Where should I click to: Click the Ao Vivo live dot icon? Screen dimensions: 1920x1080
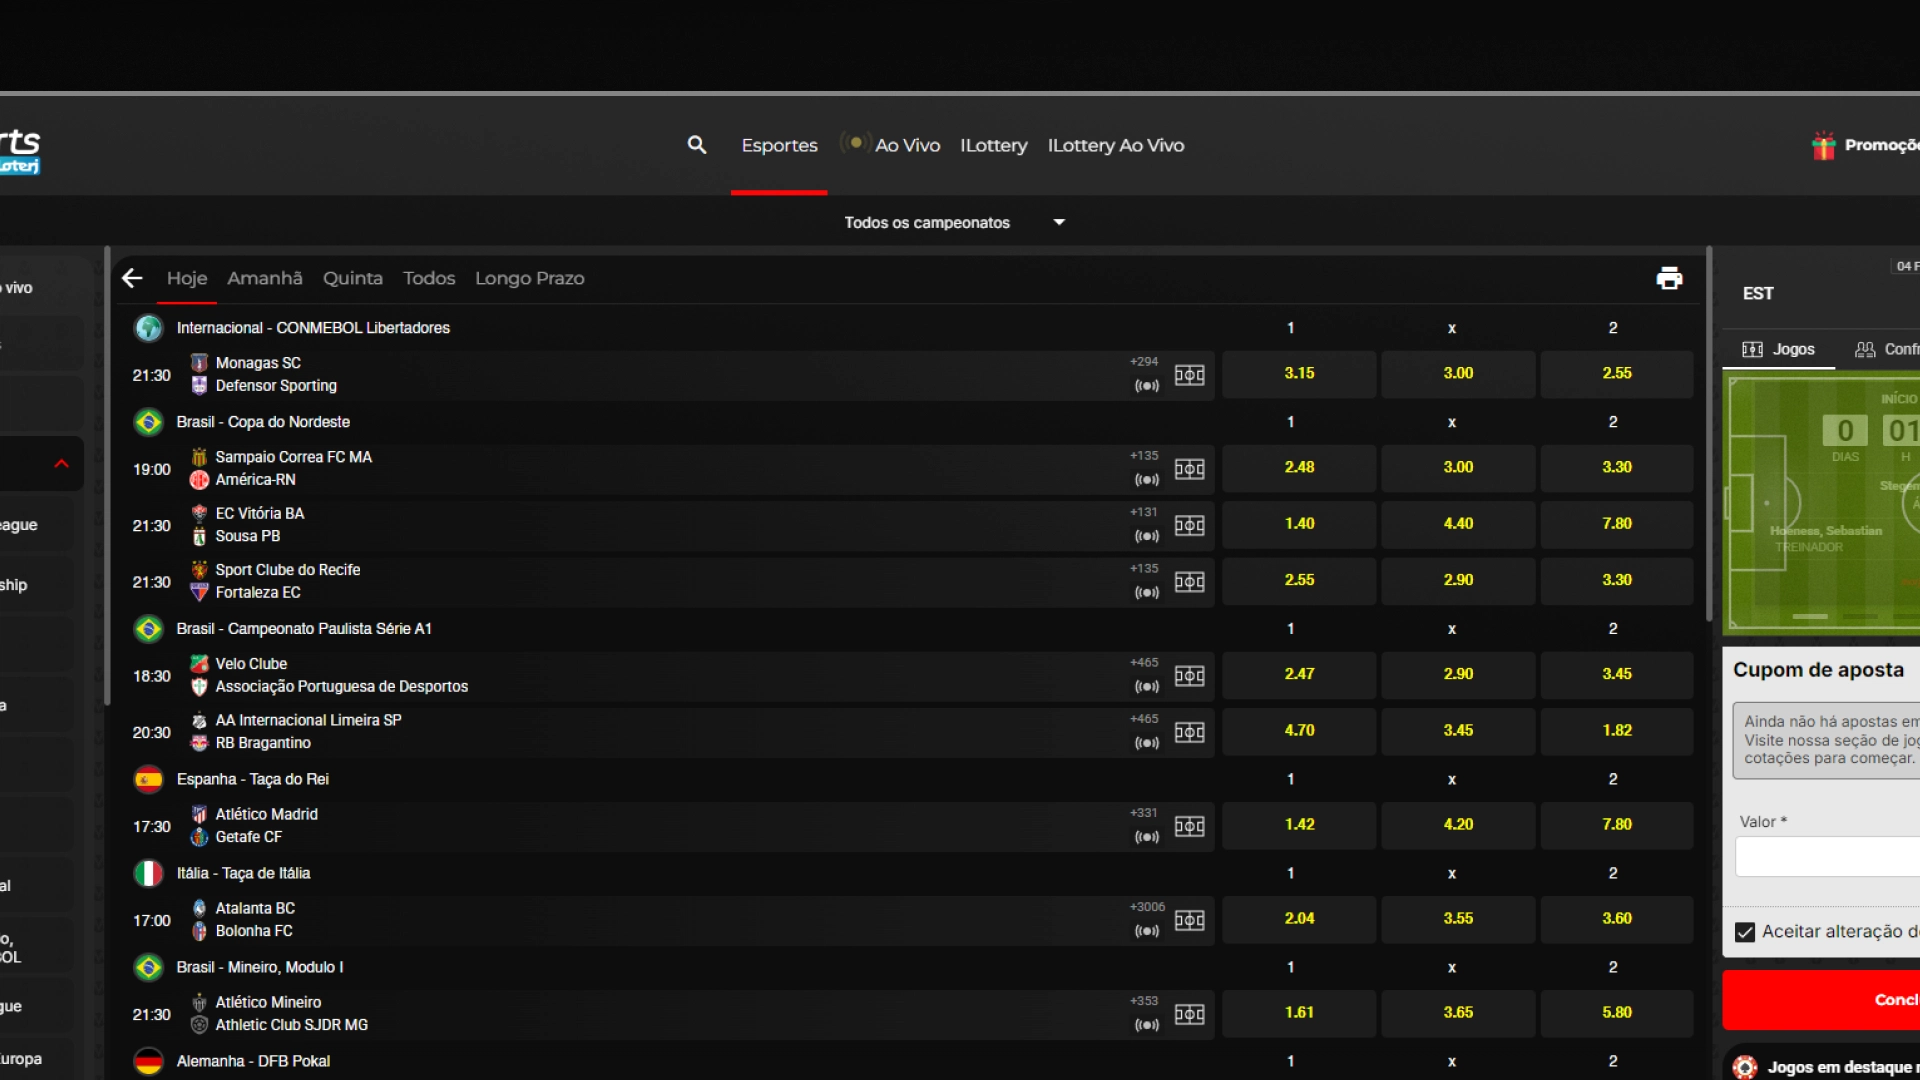coord(855,143)
